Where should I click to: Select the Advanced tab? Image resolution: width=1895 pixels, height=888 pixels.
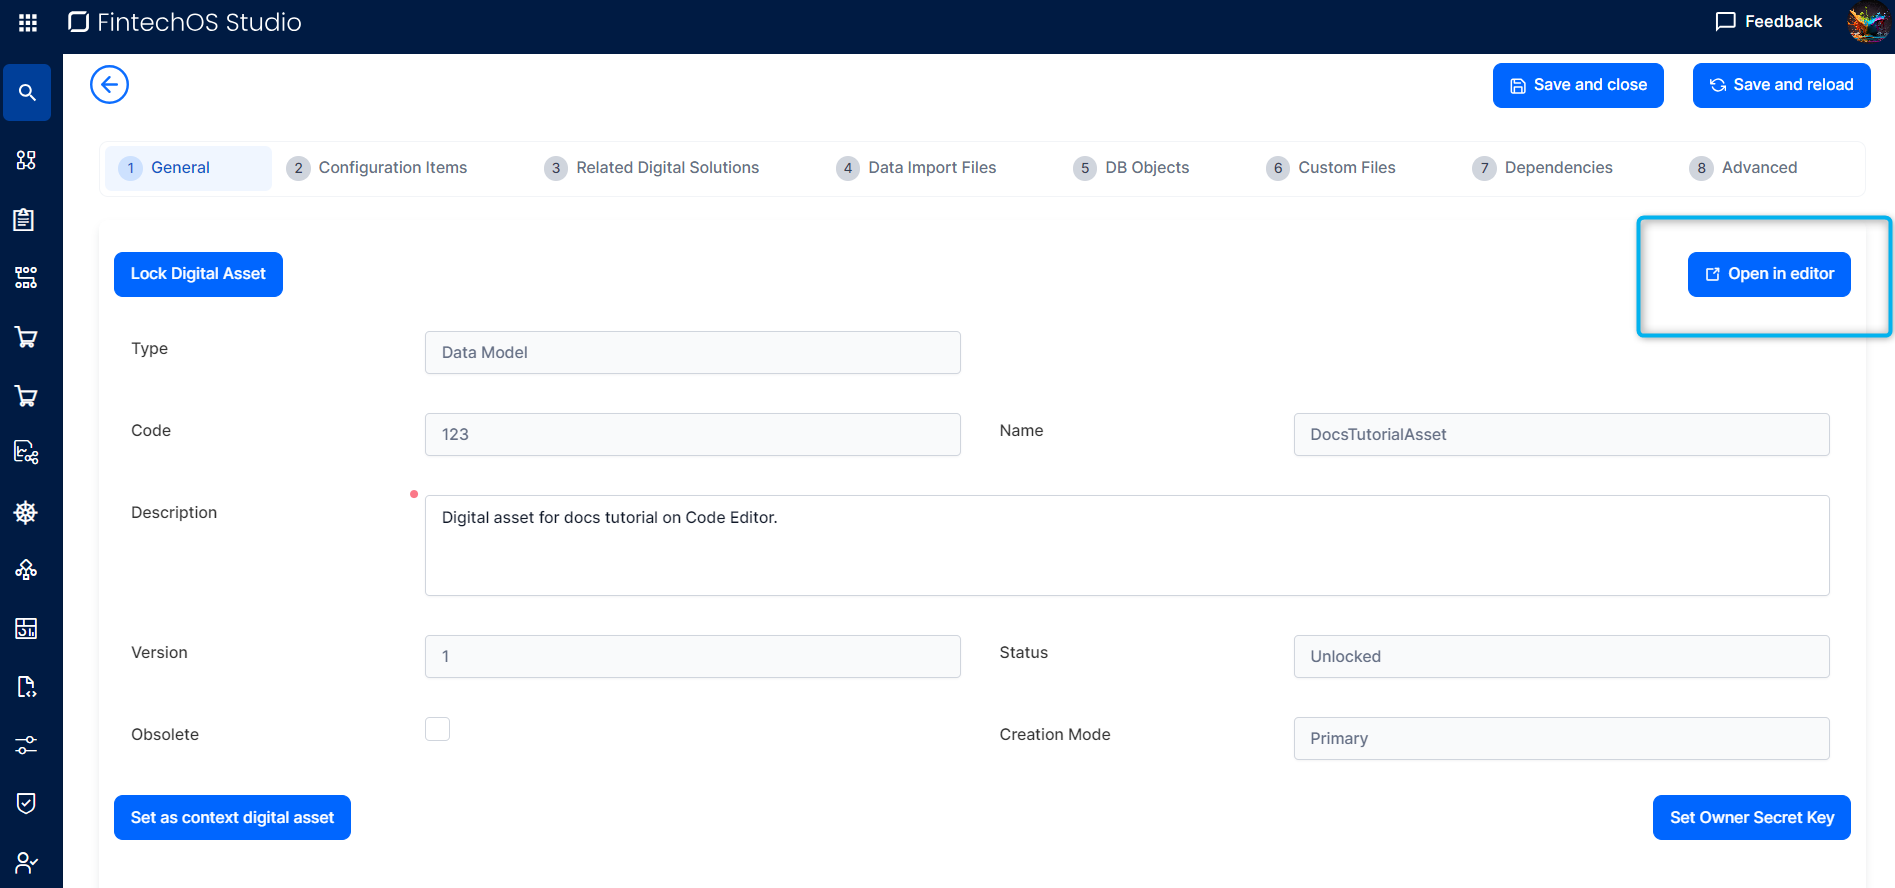1758,168
